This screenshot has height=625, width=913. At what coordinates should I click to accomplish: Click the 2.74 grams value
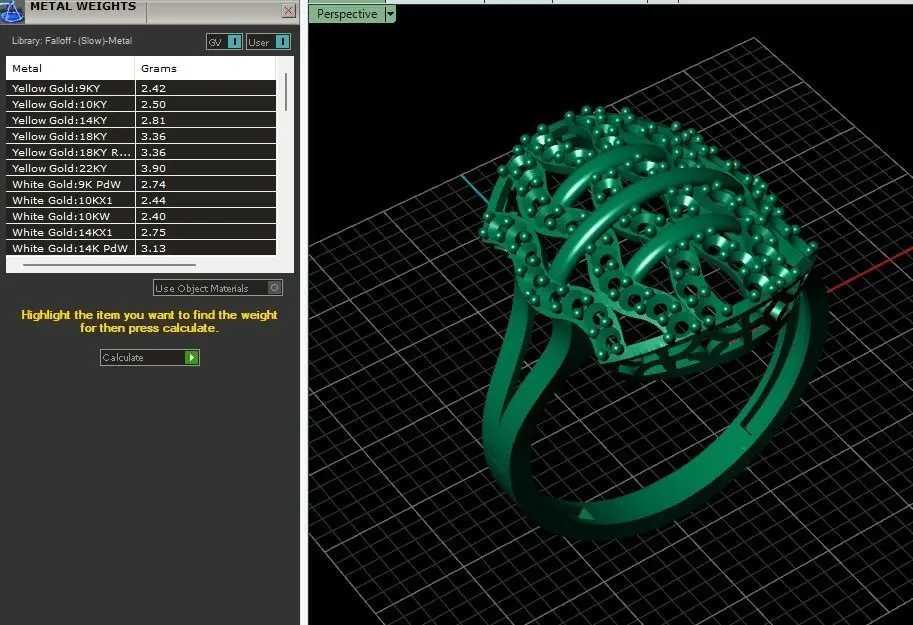[154, 184]
